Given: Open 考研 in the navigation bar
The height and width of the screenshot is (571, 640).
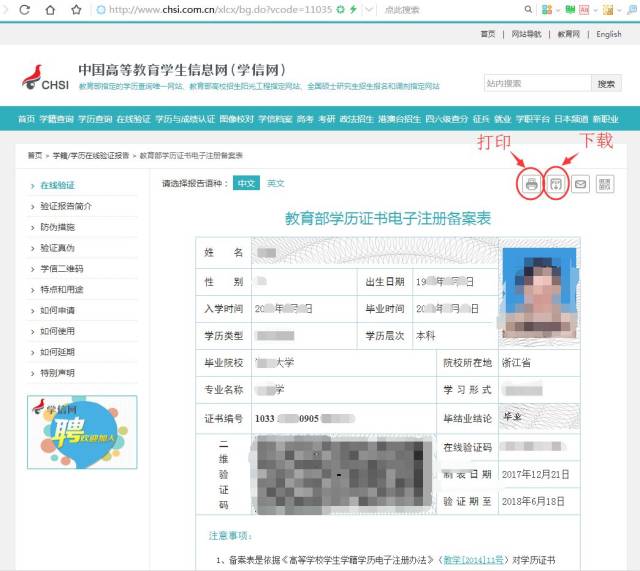Looking at the screenshot, I should click(x=327, y=119).
